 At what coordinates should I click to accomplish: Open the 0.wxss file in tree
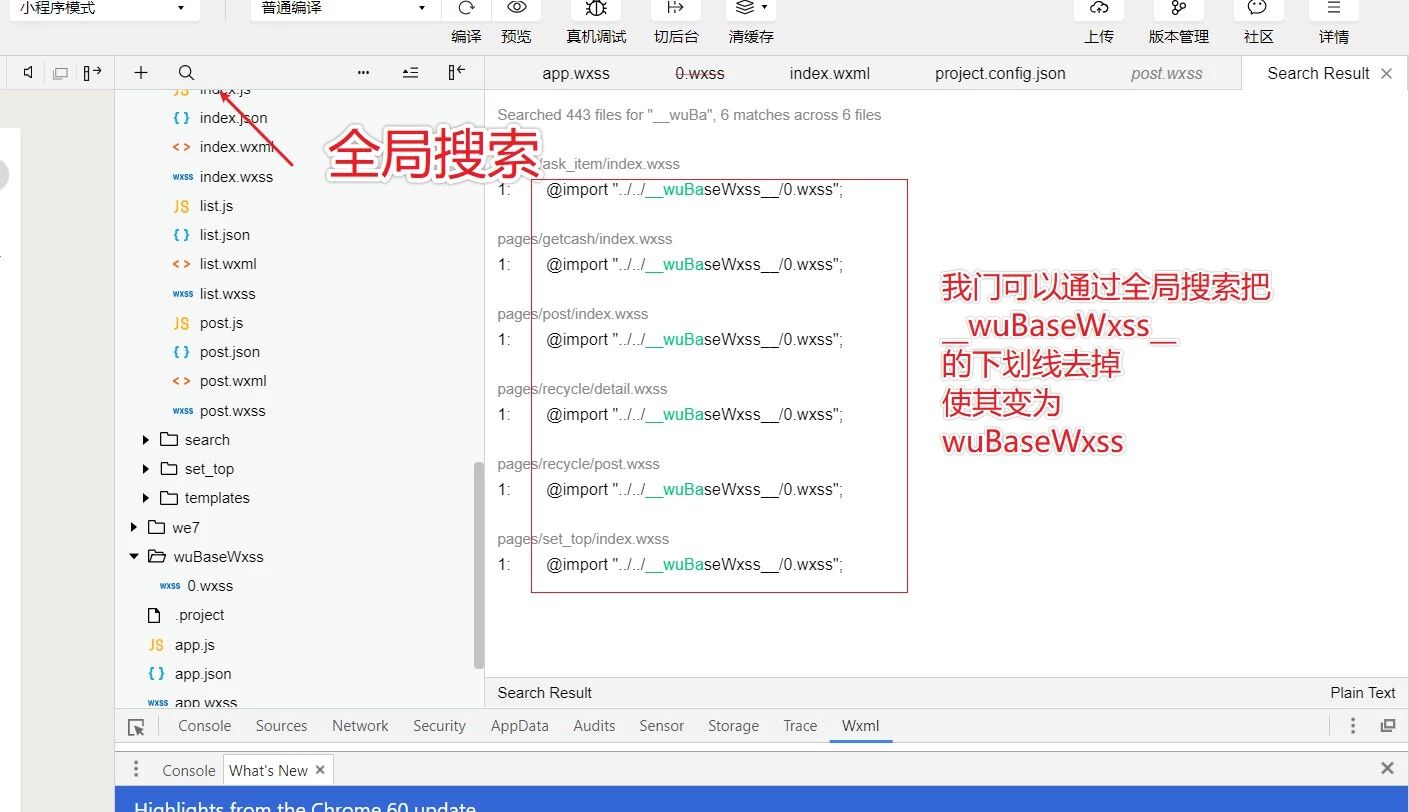coord(210,586)
